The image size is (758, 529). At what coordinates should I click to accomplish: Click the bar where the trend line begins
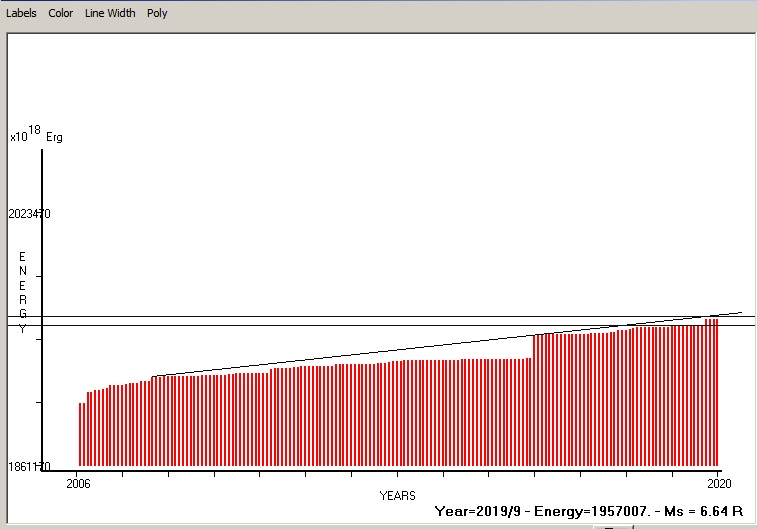click(153, 422)
